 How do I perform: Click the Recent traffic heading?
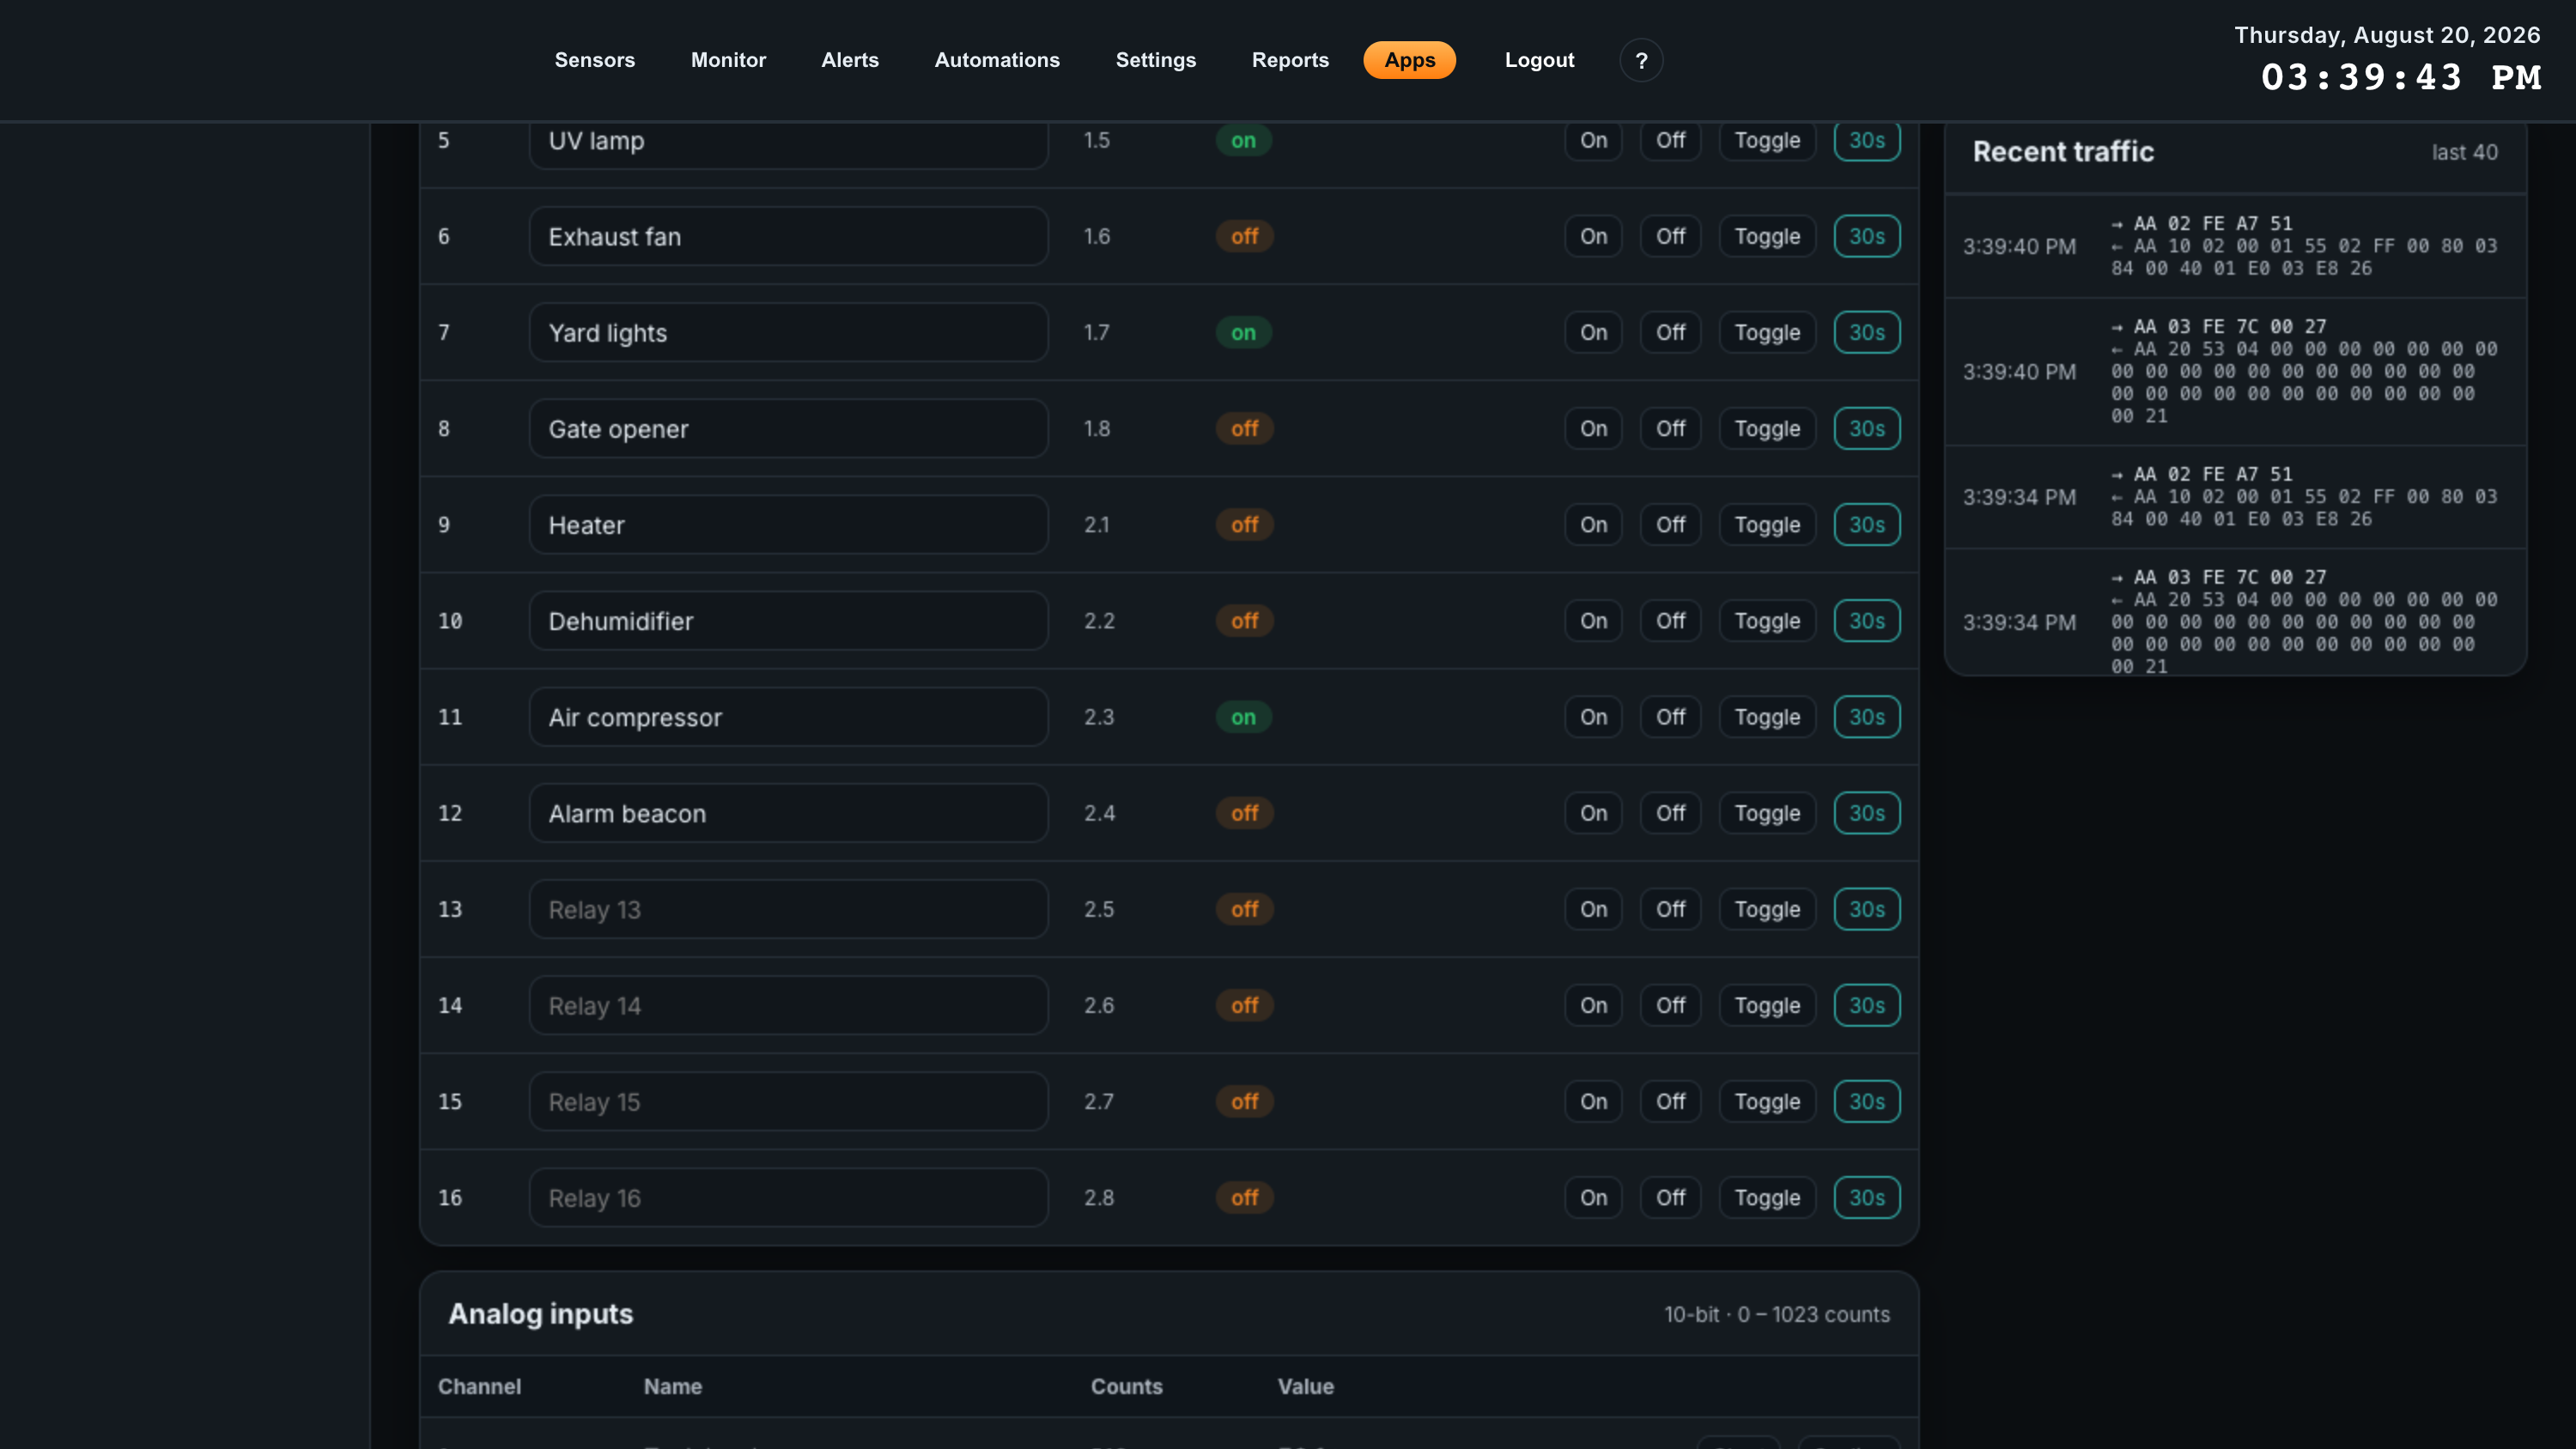[2063, 152]
